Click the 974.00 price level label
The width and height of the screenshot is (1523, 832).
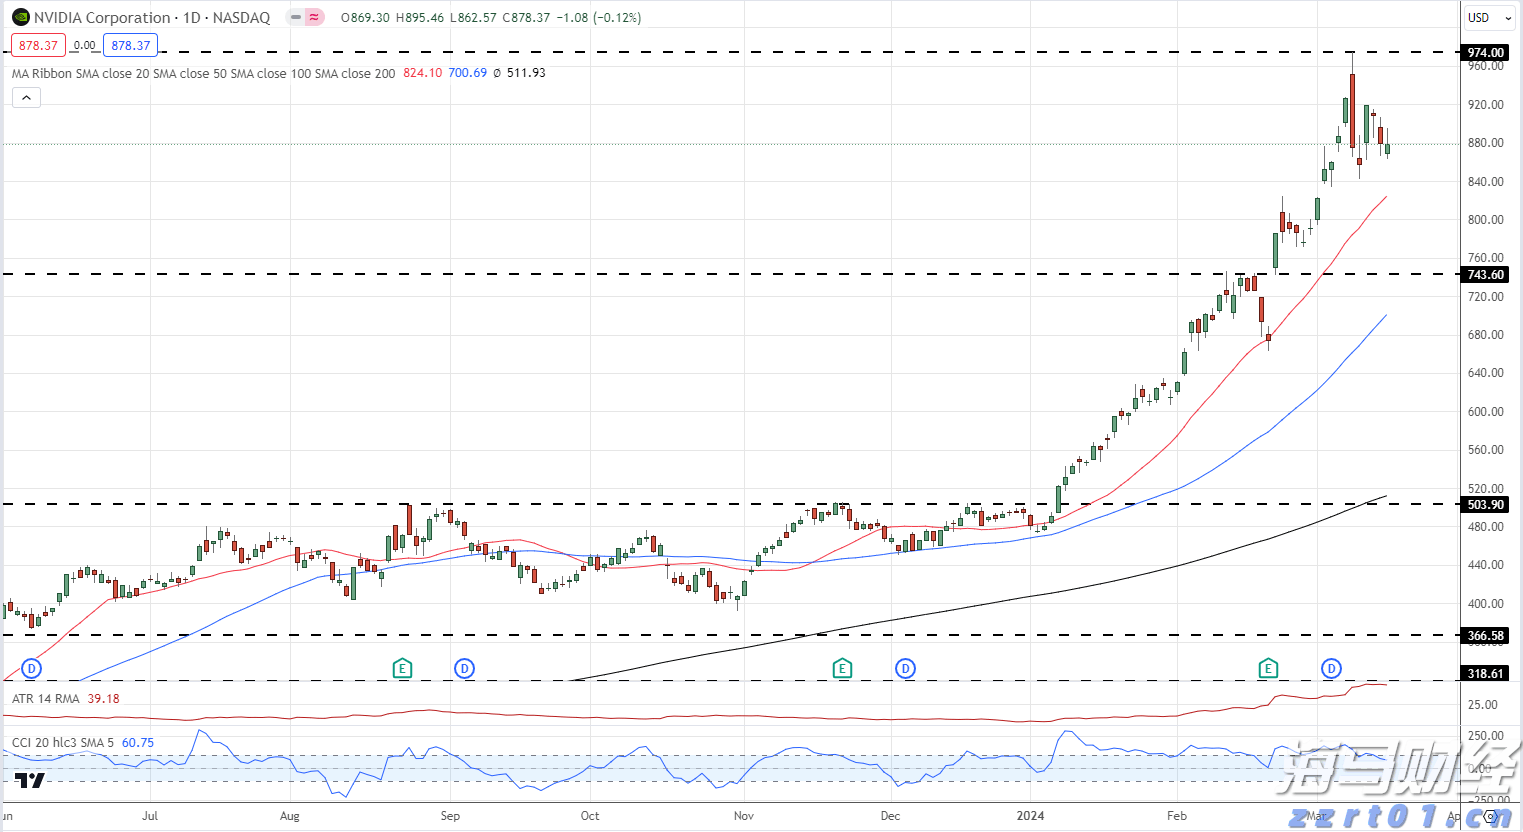pos(1484,52)
